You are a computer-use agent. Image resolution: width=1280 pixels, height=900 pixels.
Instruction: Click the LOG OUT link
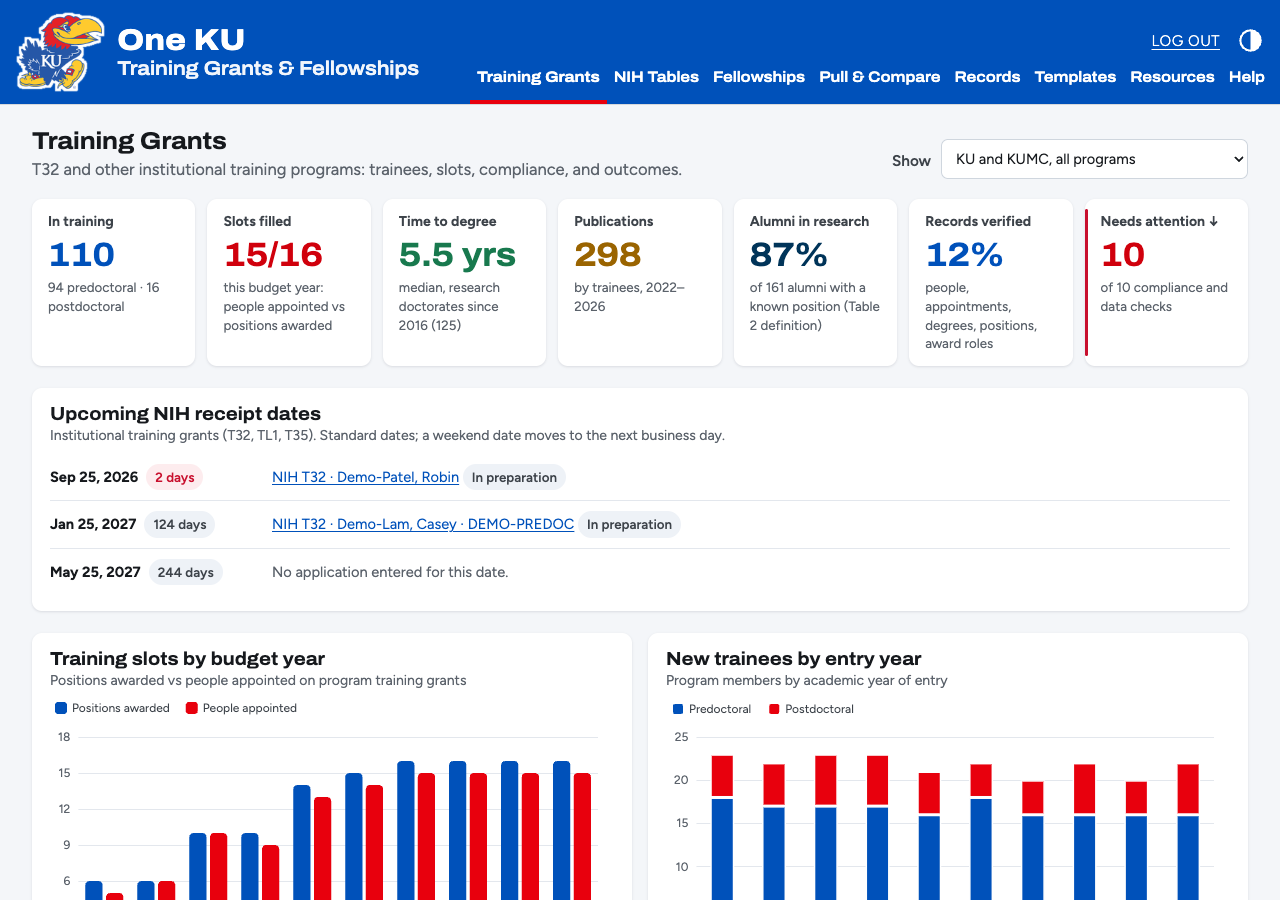tap(1185, 41)
